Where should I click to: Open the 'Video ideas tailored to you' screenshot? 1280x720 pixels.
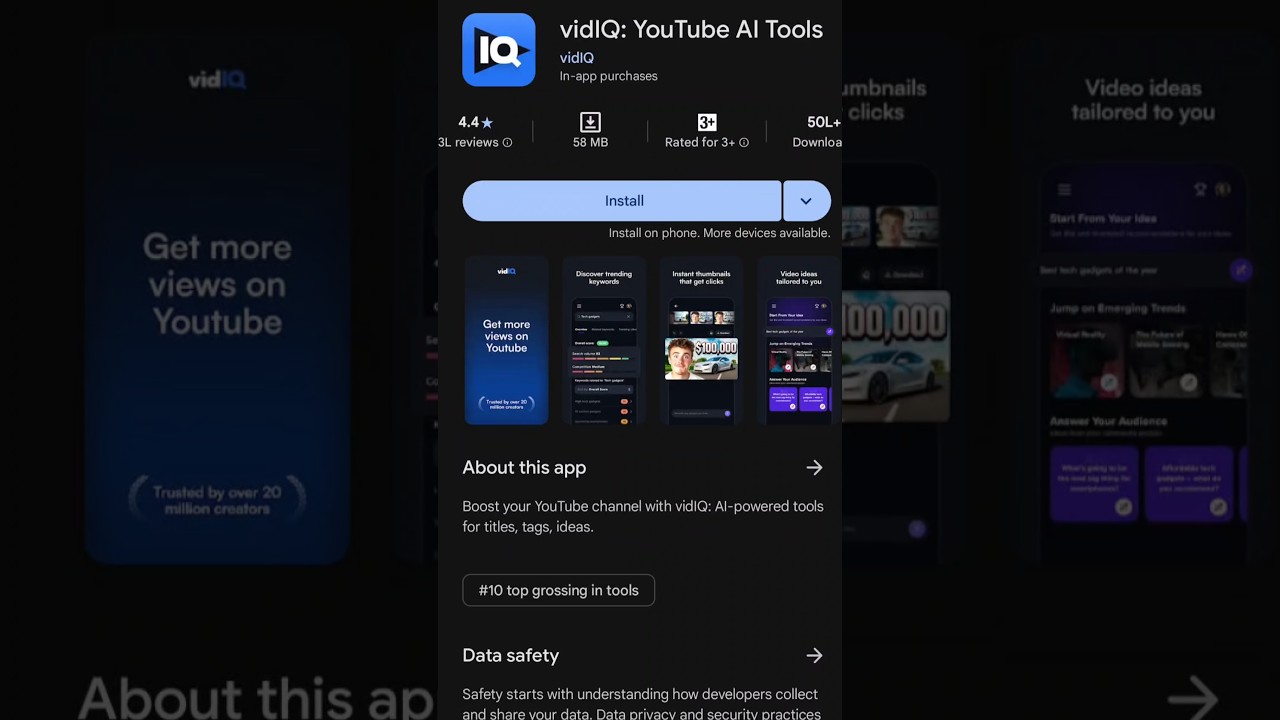(798, 340)
